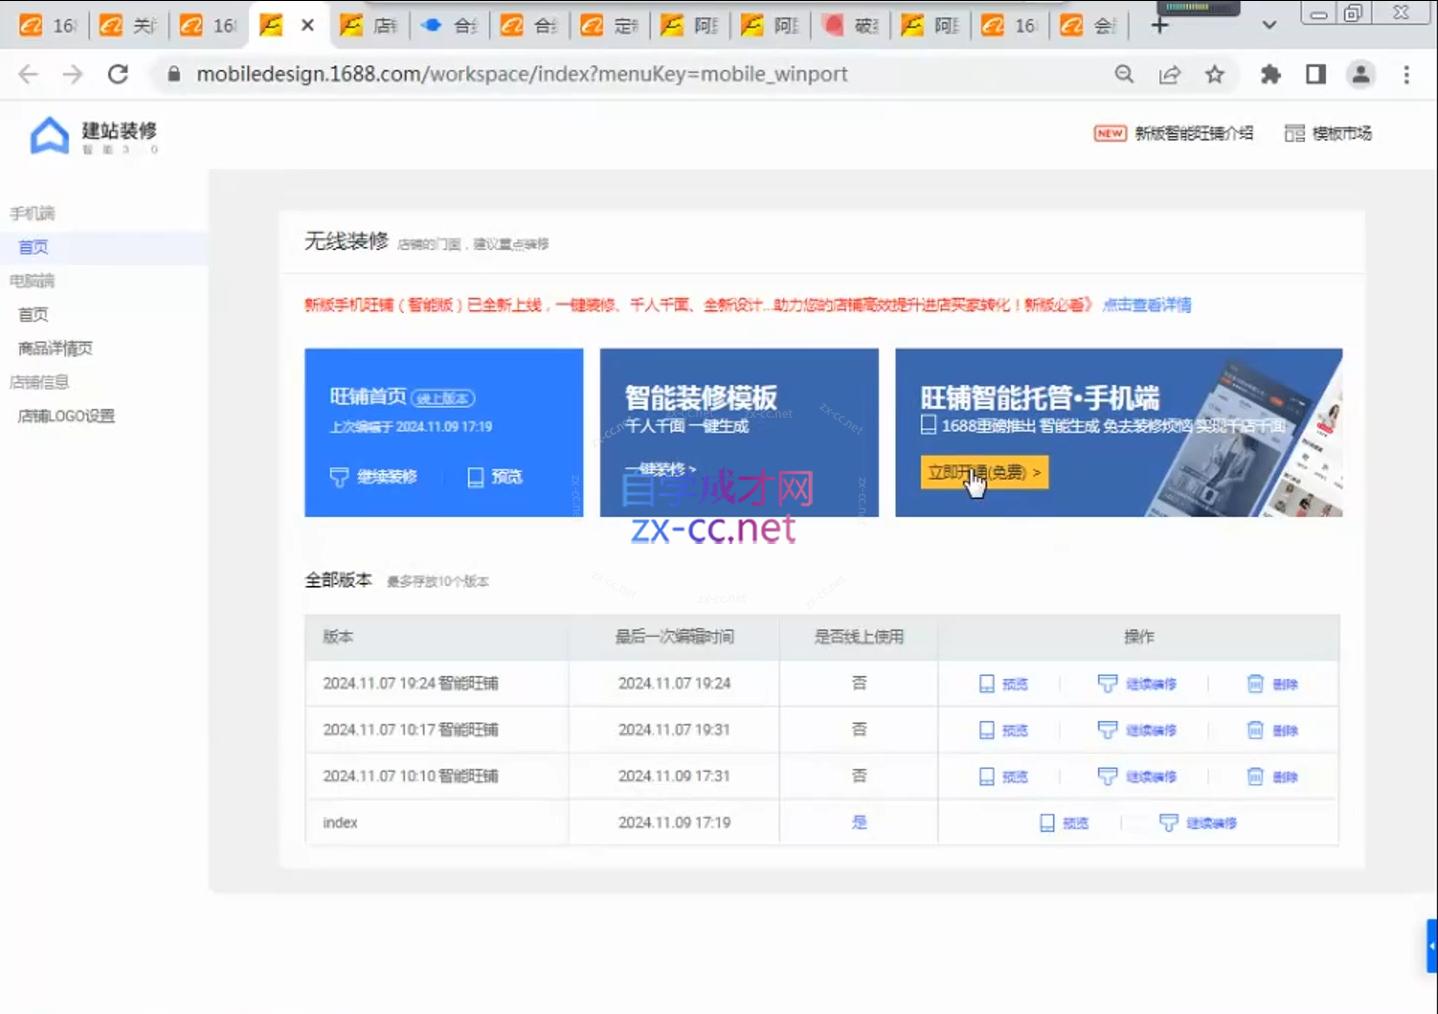
Task: Open the zoom magnifier icon in address bar
Action: (x=1124, y=74)
